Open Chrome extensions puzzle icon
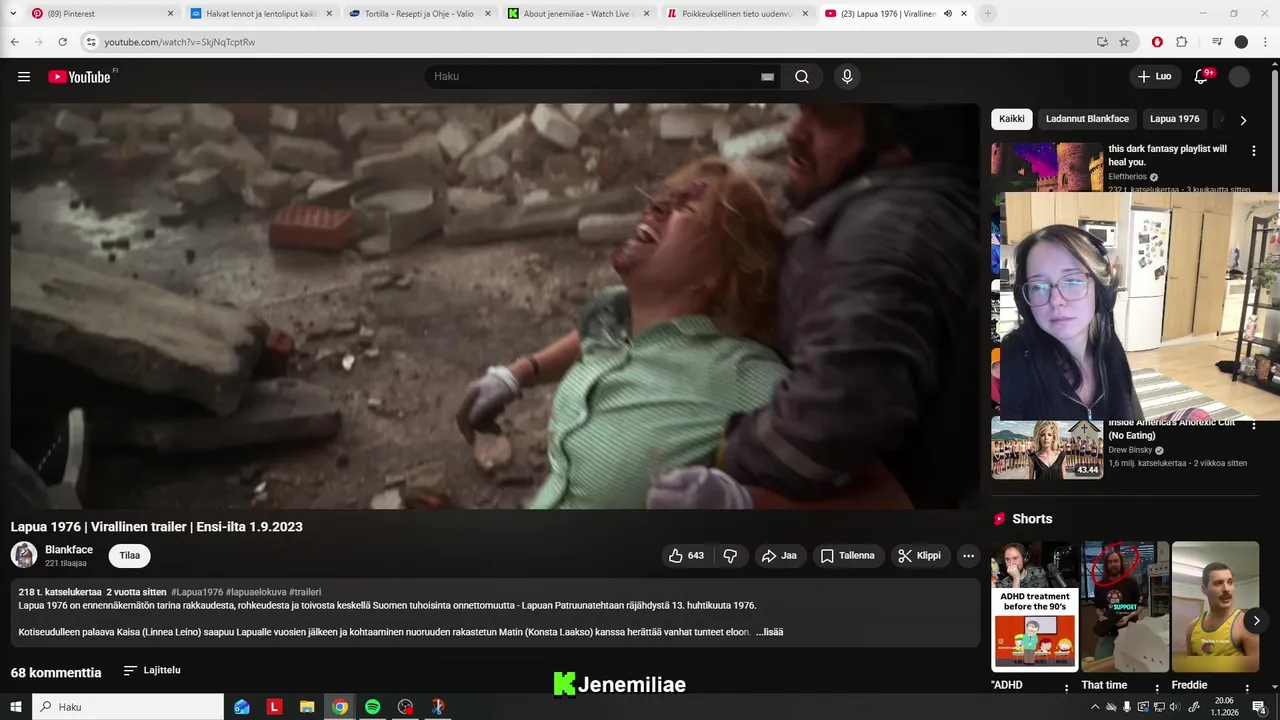This screenshot has height=720, width=1280. tap(1181, 42)
